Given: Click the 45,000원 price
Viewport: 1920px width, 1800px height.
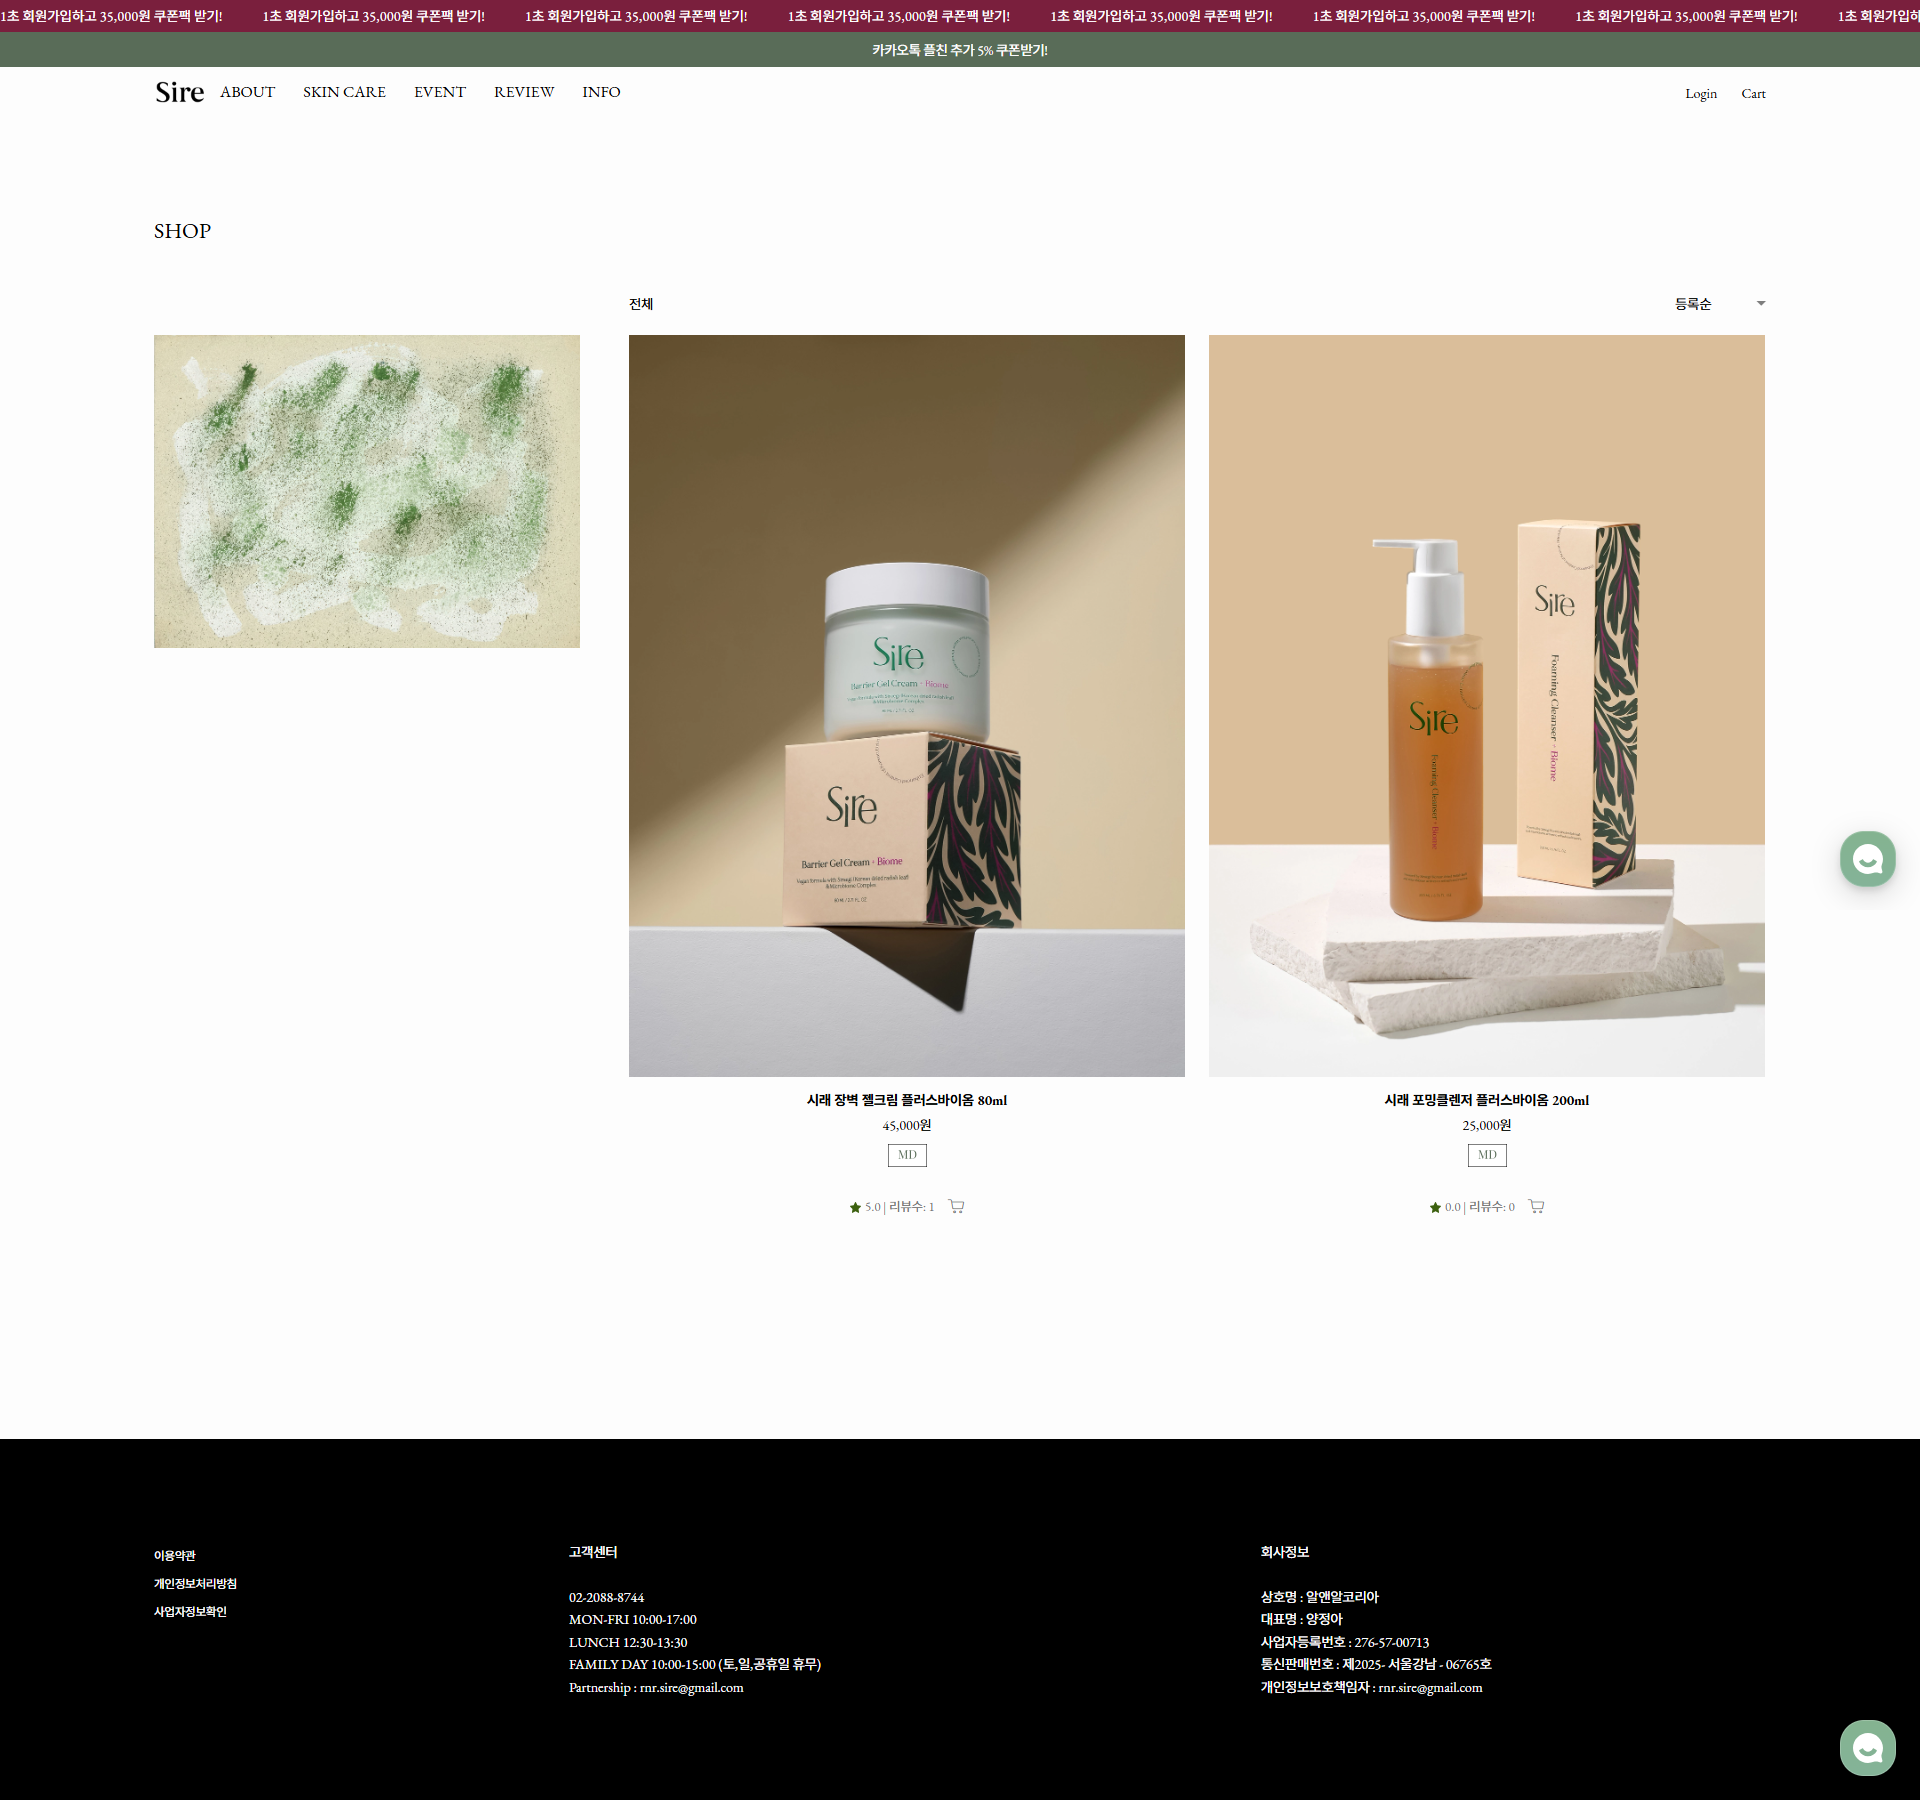Looking at the screenshot, I should [x=907, y=1126].
